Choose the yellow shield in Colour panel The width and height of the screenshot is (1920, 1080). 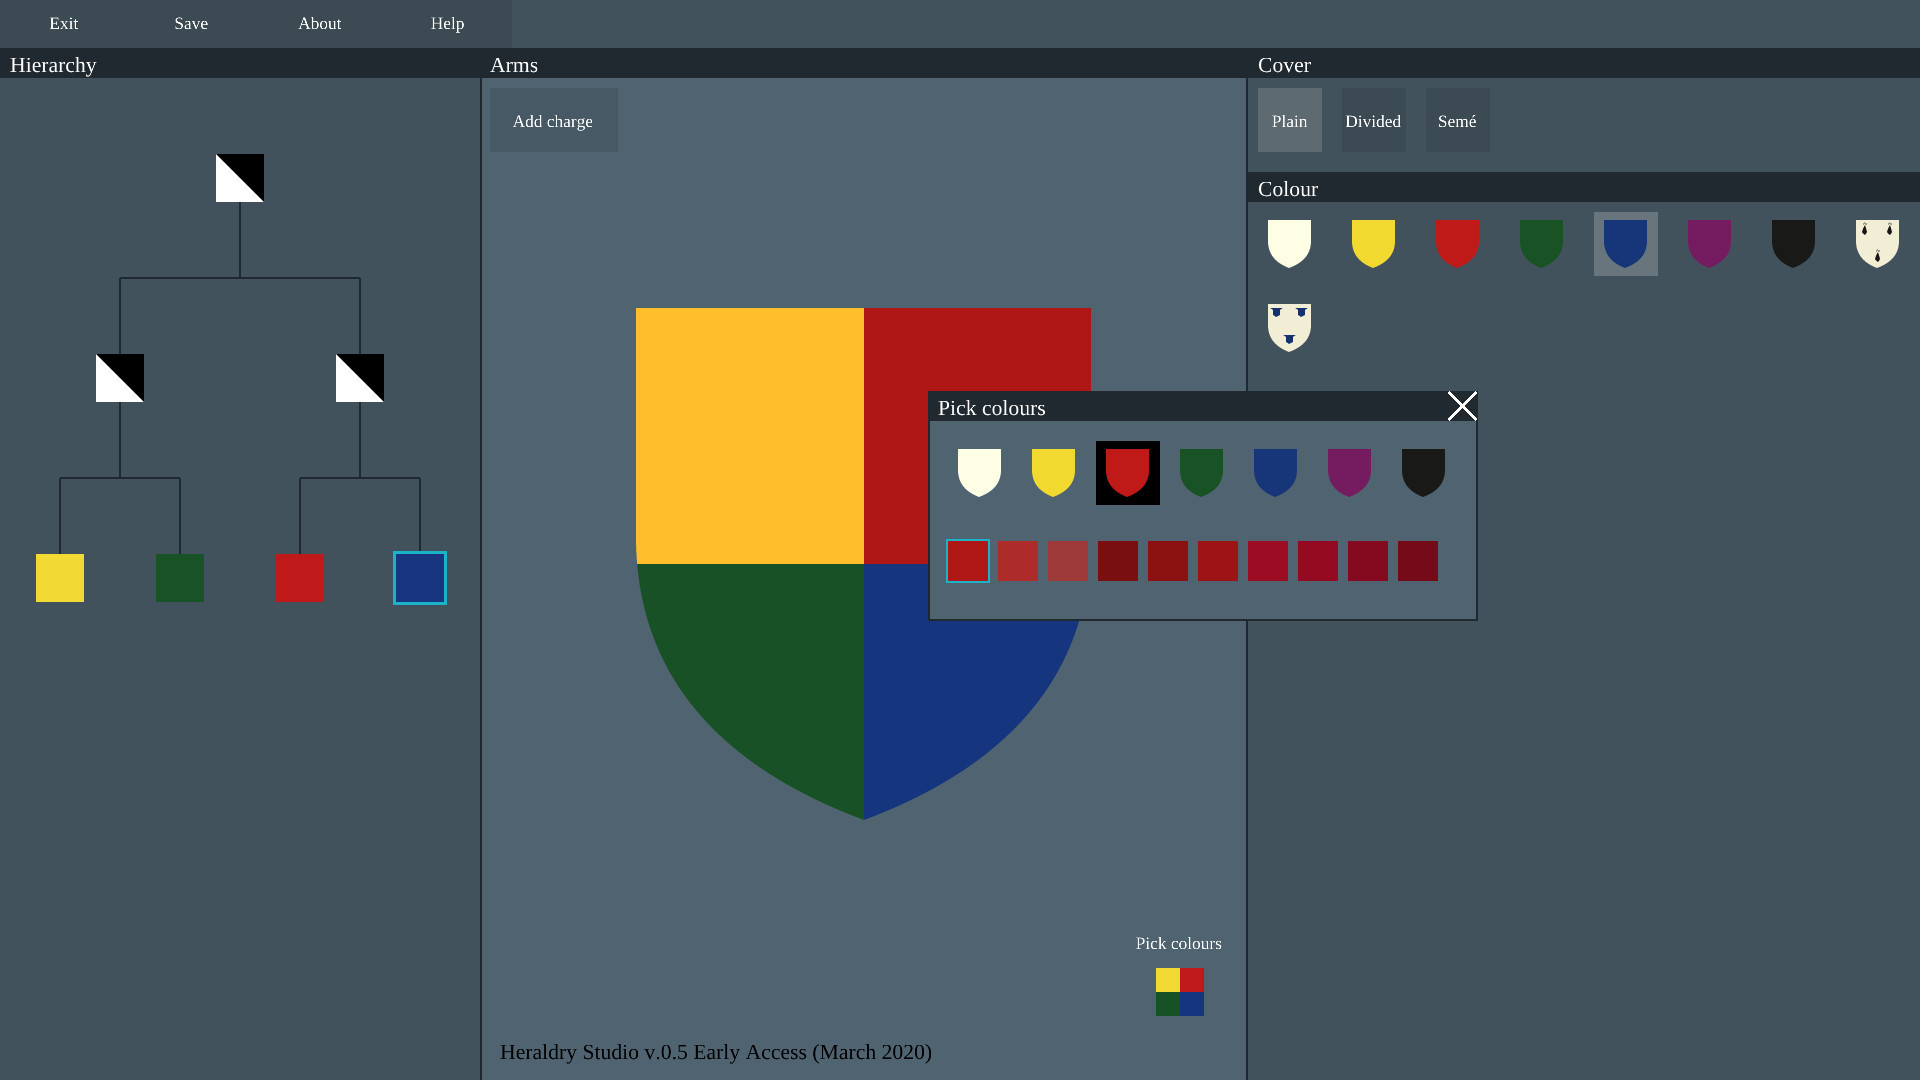[x=1373, y=244]
